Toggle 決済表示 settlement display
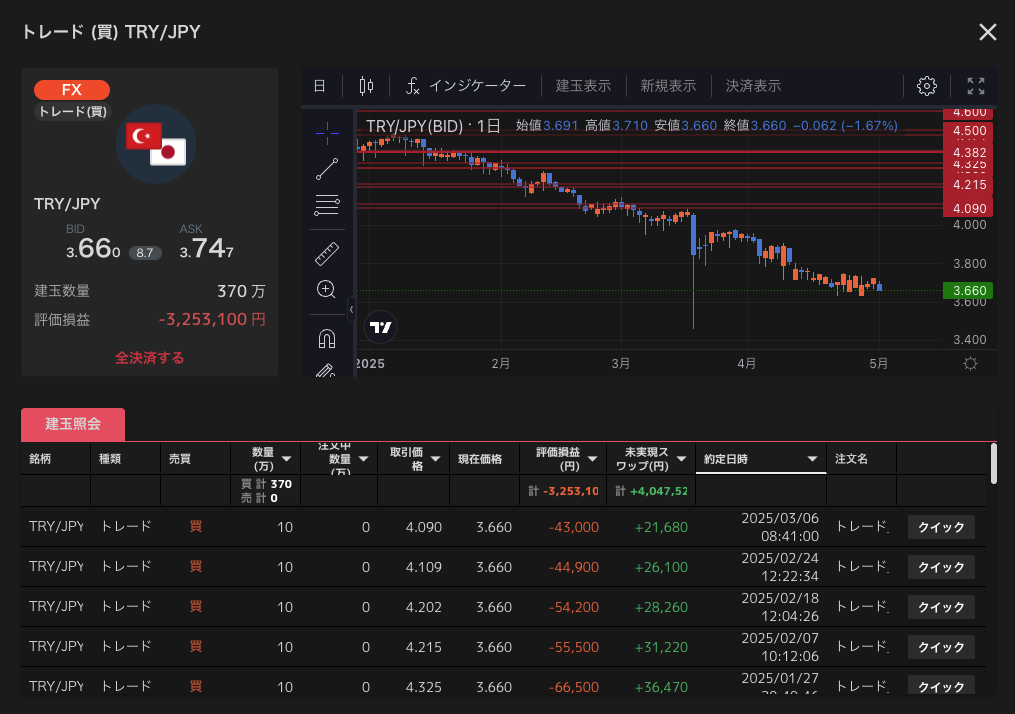The image size is (1015, 714). pyautogui.click(x=753, y=86)
